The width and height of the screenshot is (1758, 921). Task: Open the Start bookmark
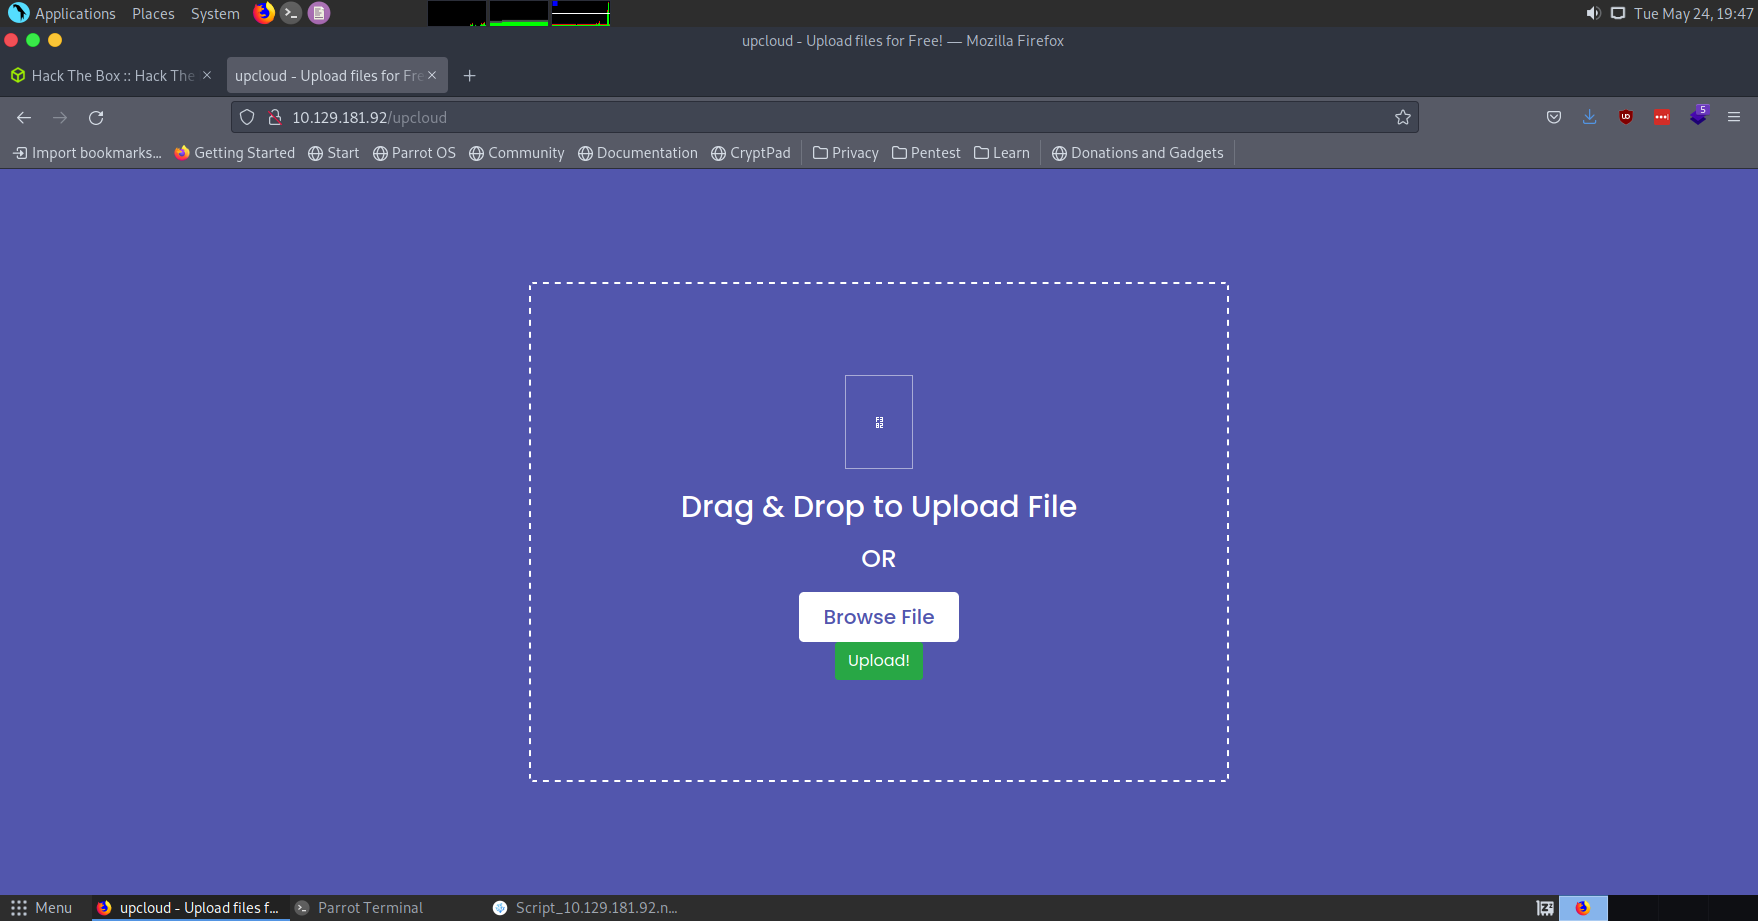click(x=334, y=153)
